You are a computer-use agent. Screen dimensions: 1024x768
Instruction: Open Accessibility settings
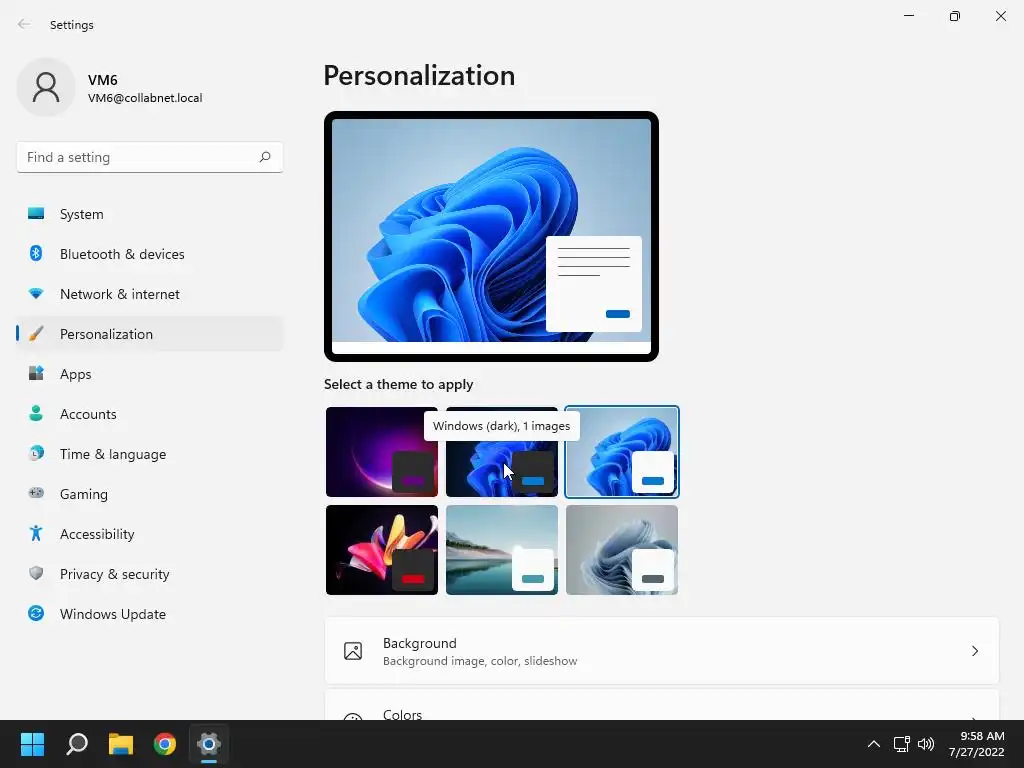150,534
